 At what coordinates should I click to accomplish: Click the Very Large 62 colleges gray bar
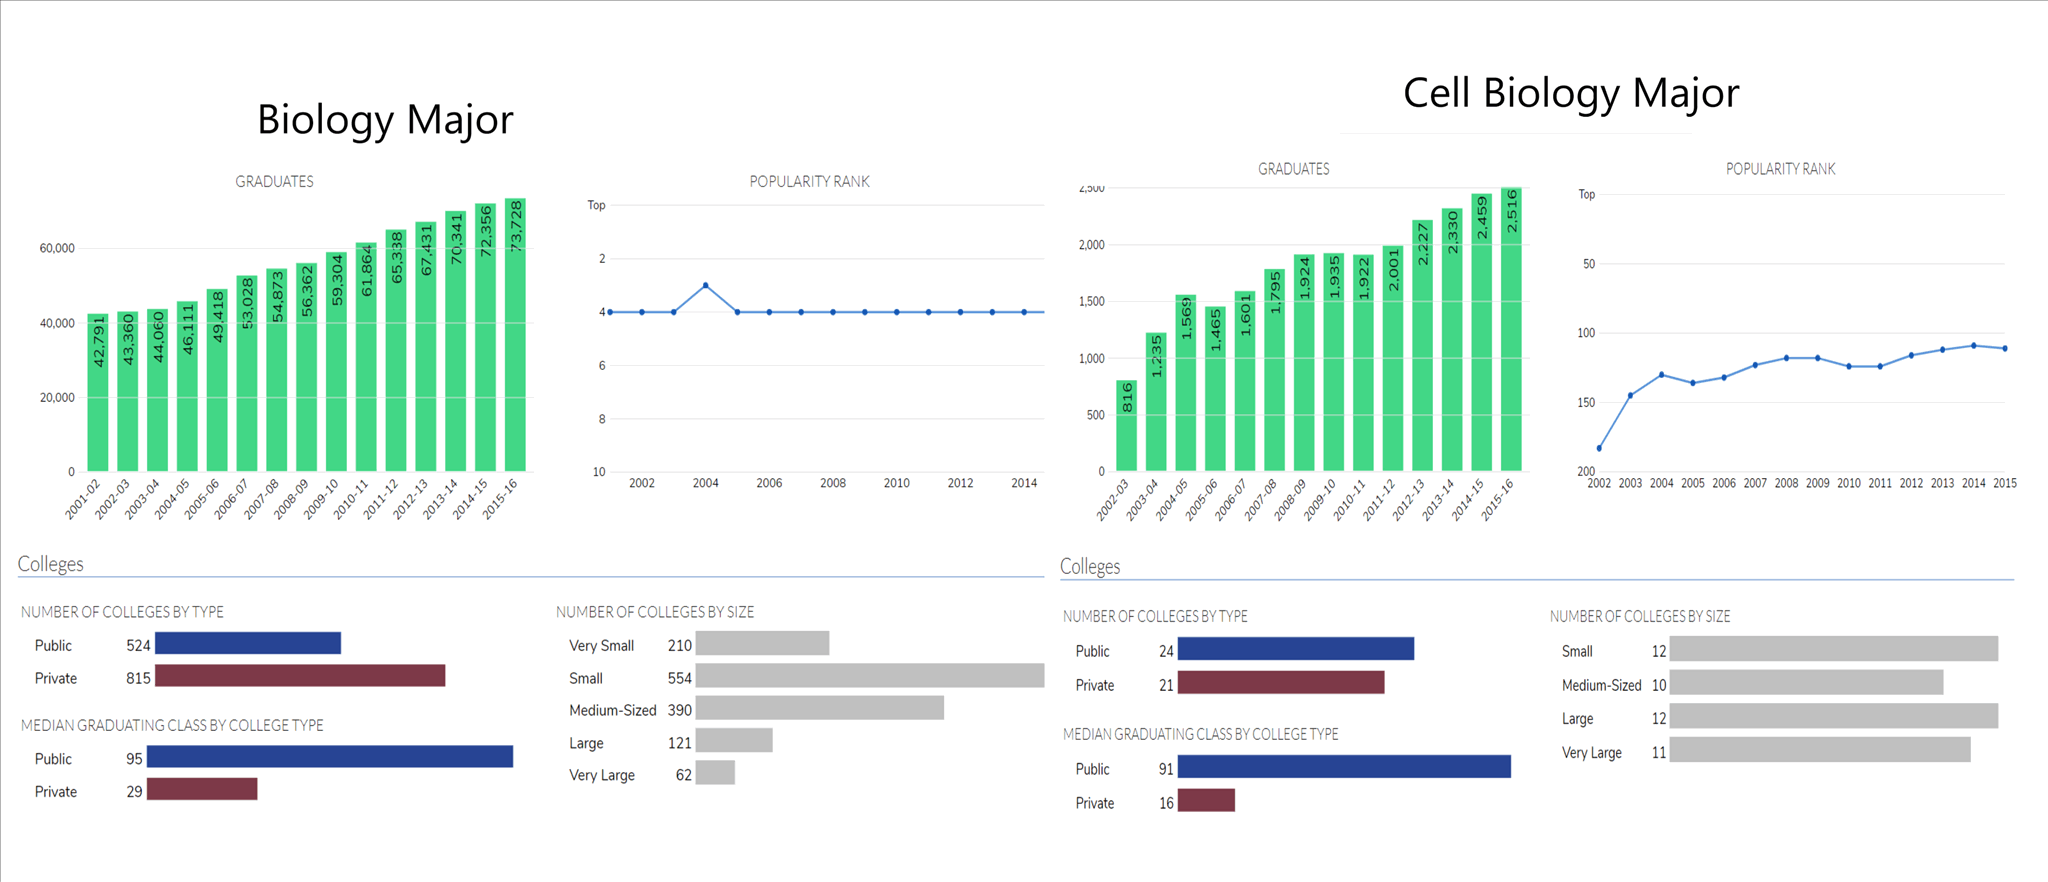tap(715, 772)
